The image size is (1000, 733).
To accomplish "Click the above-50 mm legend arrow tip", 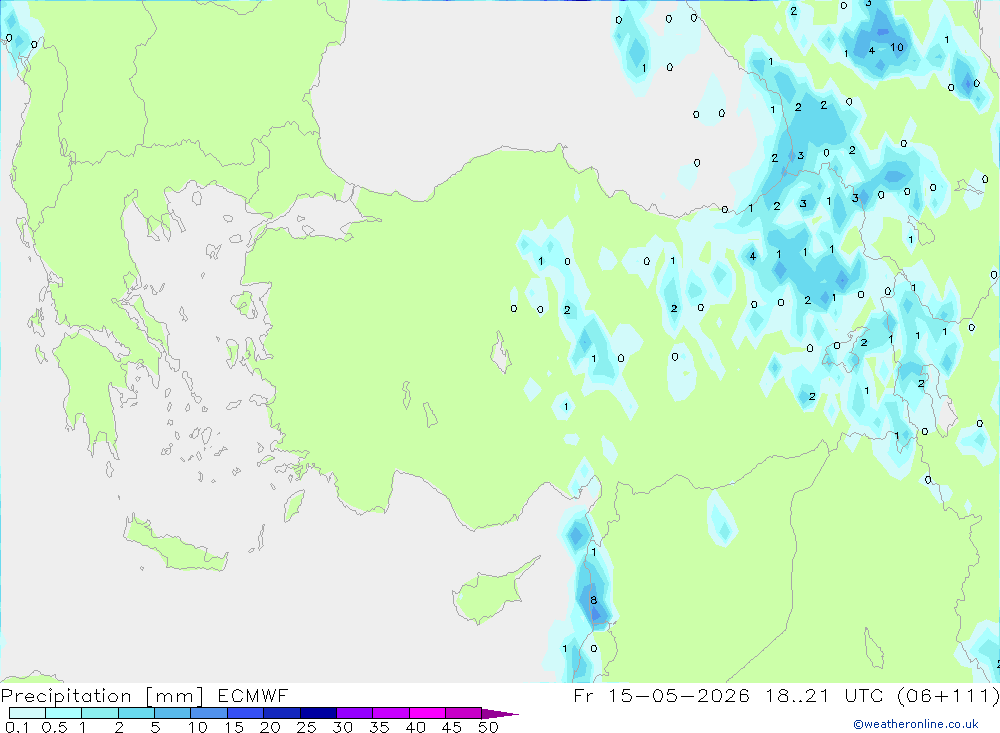I will (x=500, y=714).
